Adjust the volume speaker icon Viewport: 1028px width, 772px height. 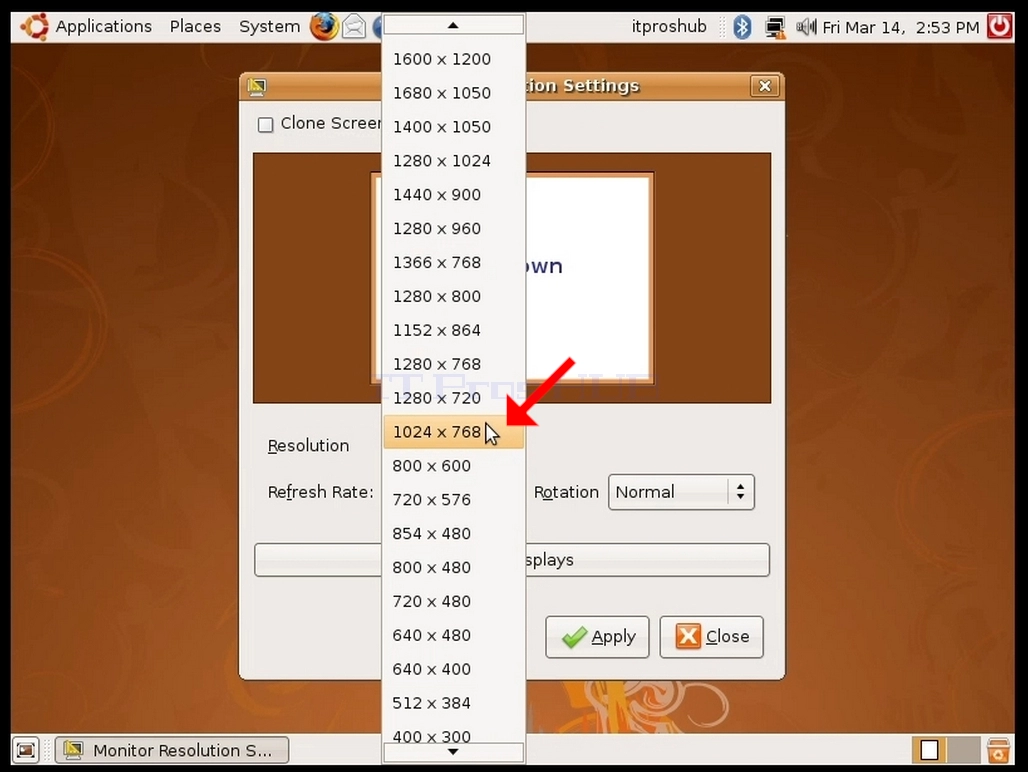pos(806,27)
